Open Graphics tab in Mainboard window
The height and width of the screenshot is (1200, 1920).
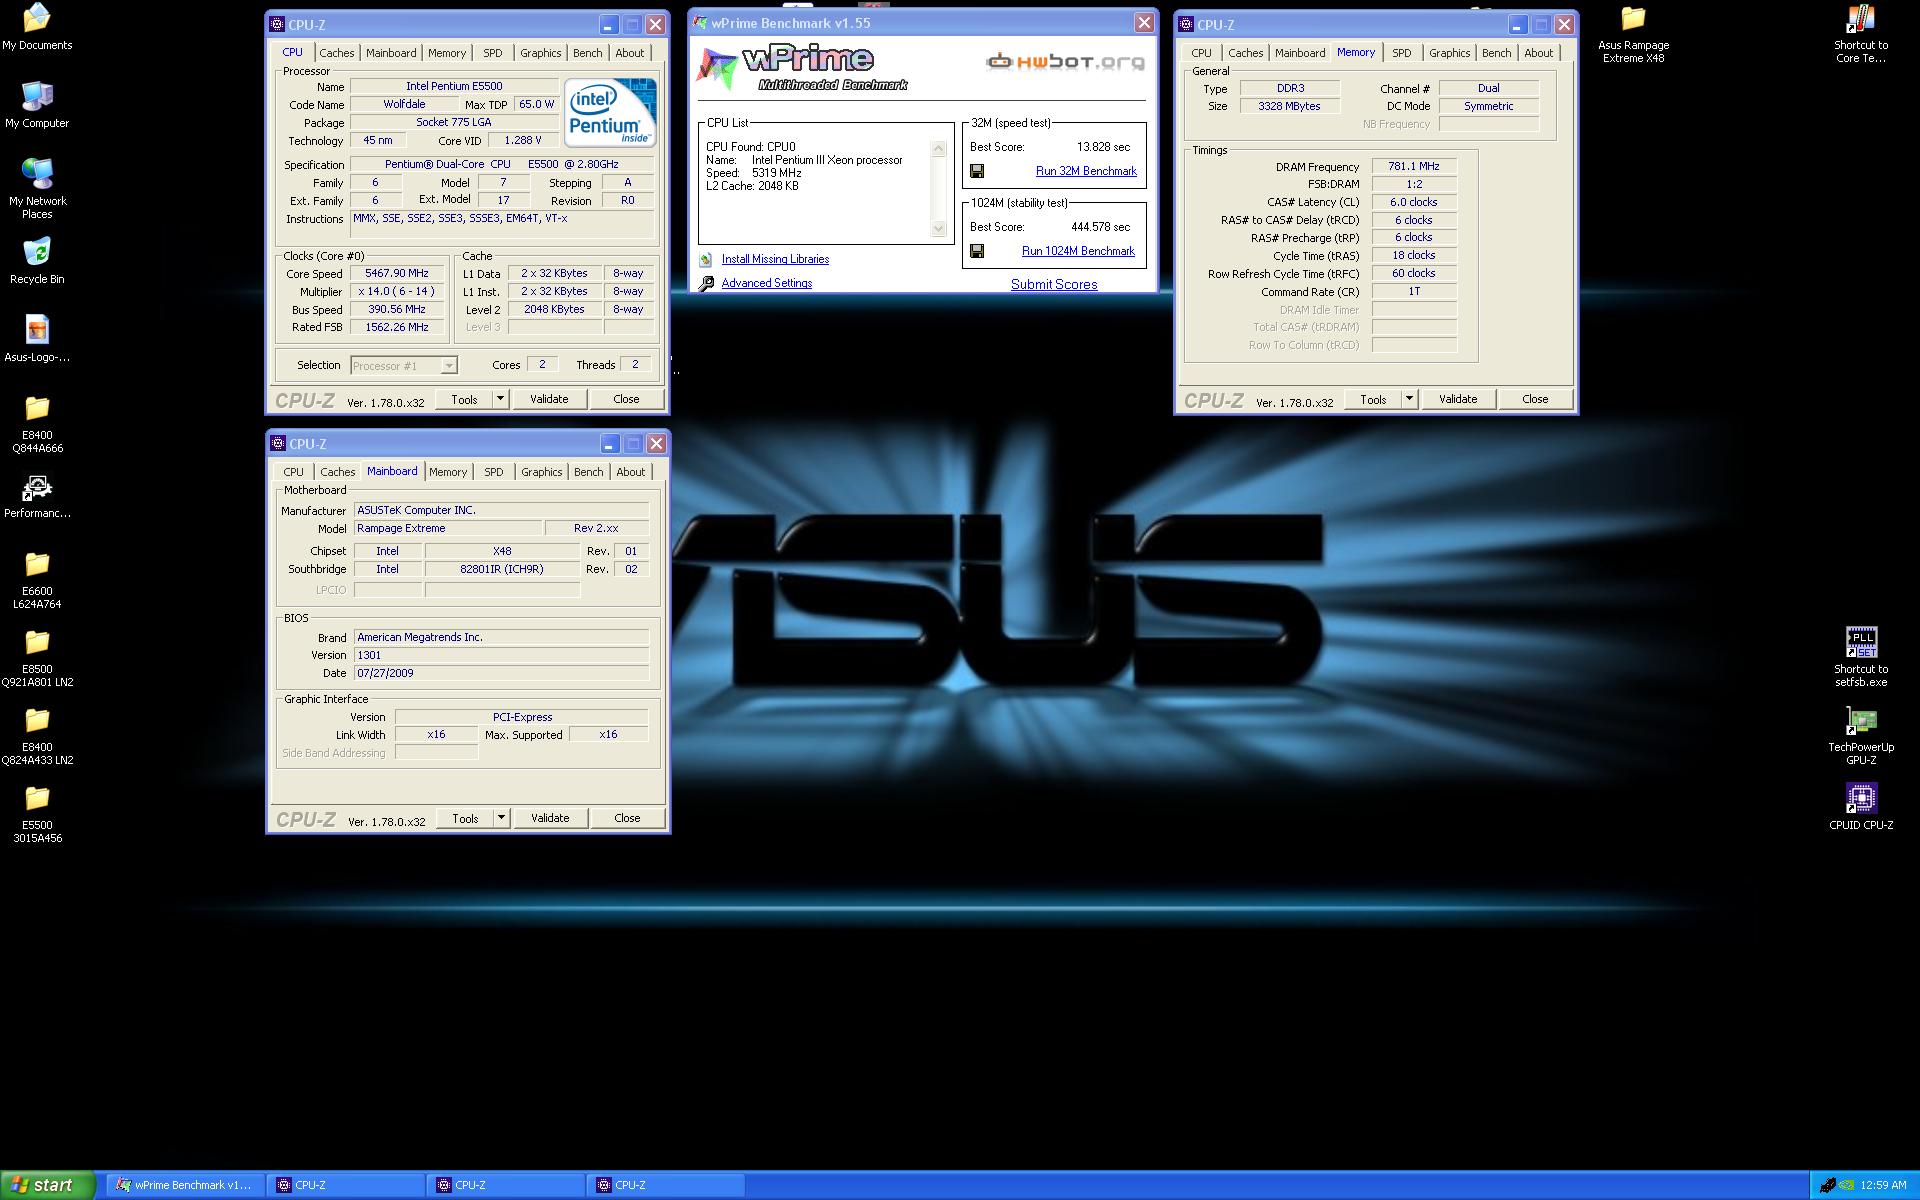pyautogui.click(x=542, y=472)
